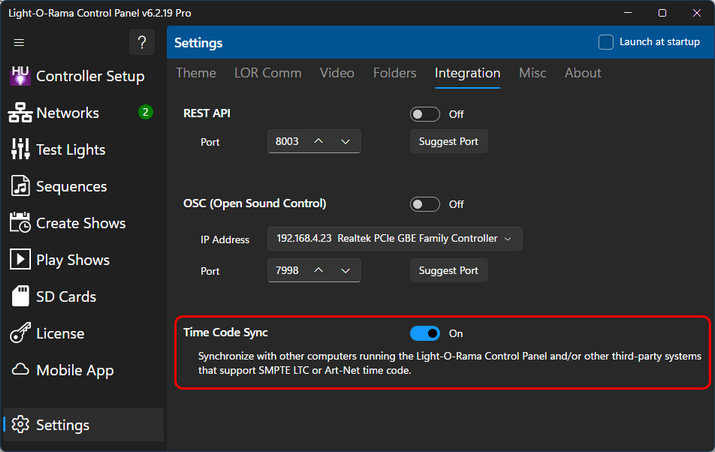Open help with the question mark icon
The image size is (715, 452).
(142, 43)
